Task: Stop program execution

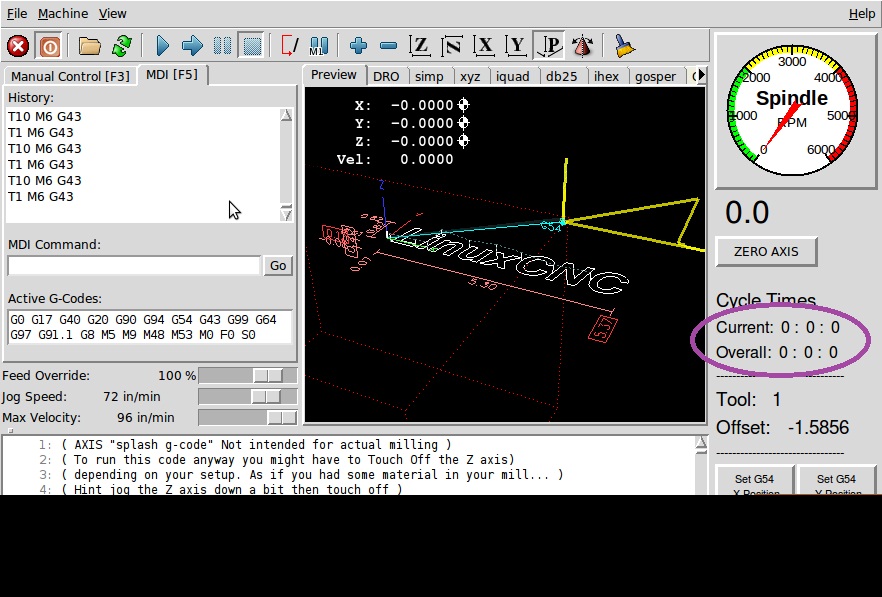Action: point(251,46)
